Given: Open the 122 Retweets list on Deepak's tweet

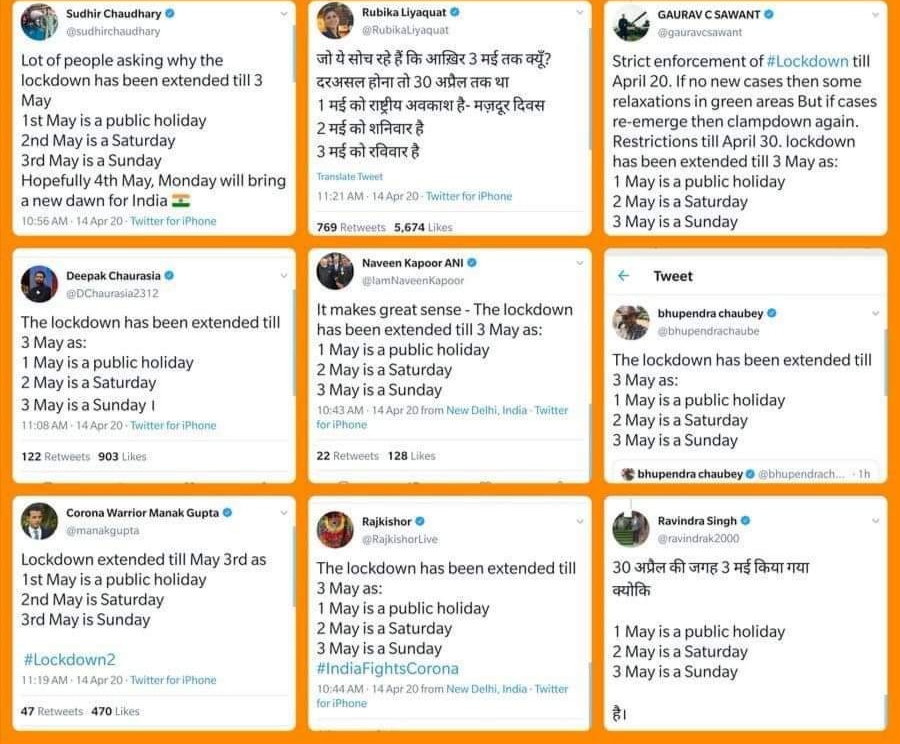Looking at the screenshot, I should pyautogui.click(x=56, y=456).
